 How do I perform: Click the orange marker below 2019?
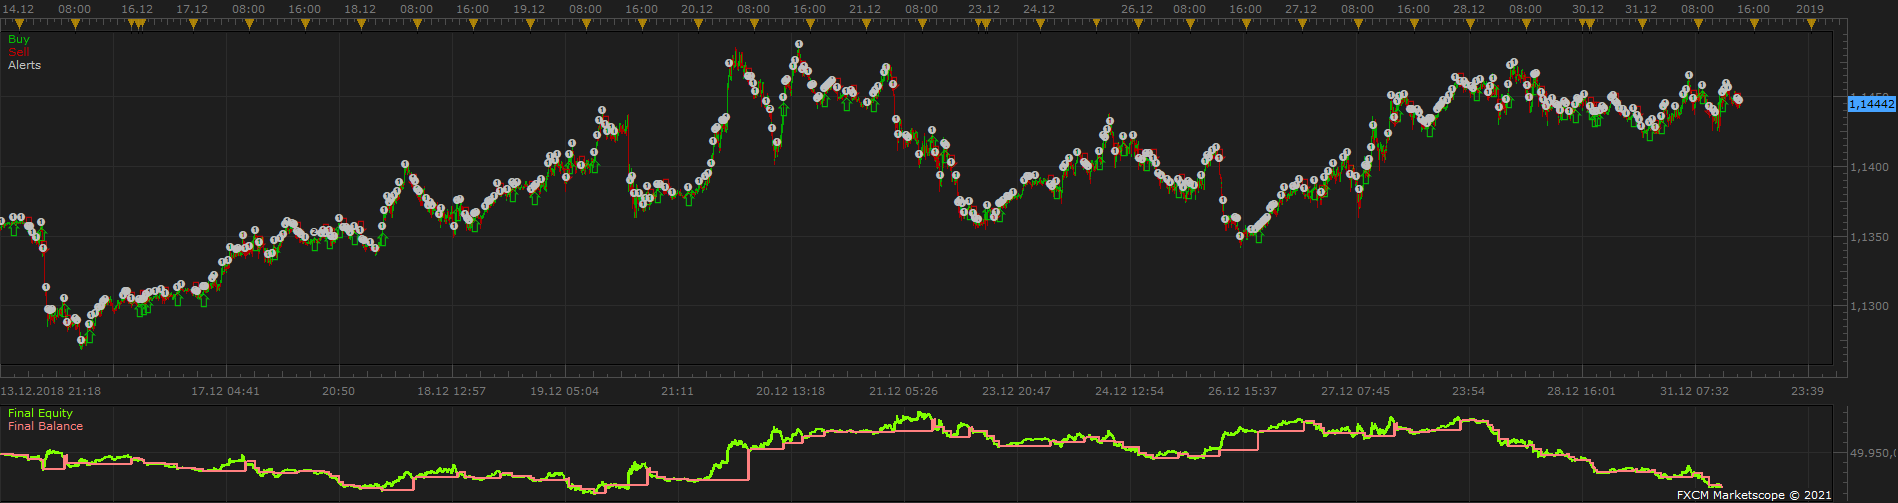[1810, 25]
